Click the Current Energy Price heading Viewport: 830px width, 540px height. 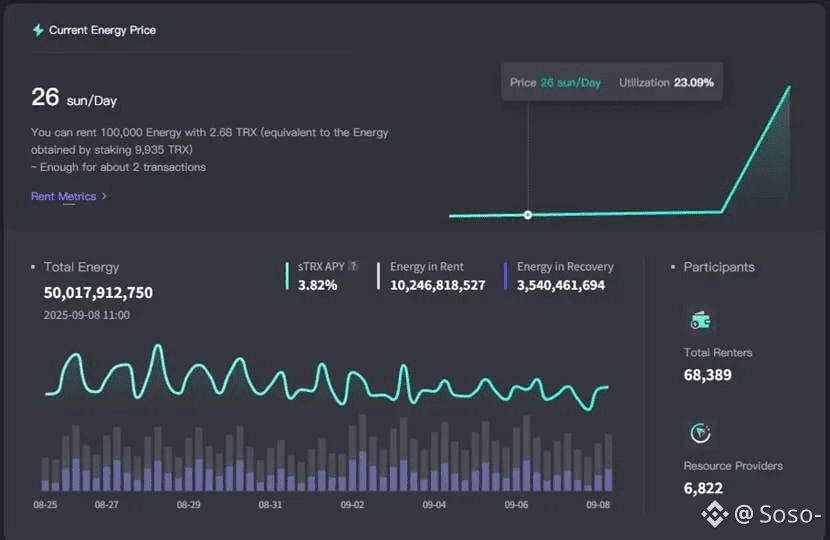[102, 30]
